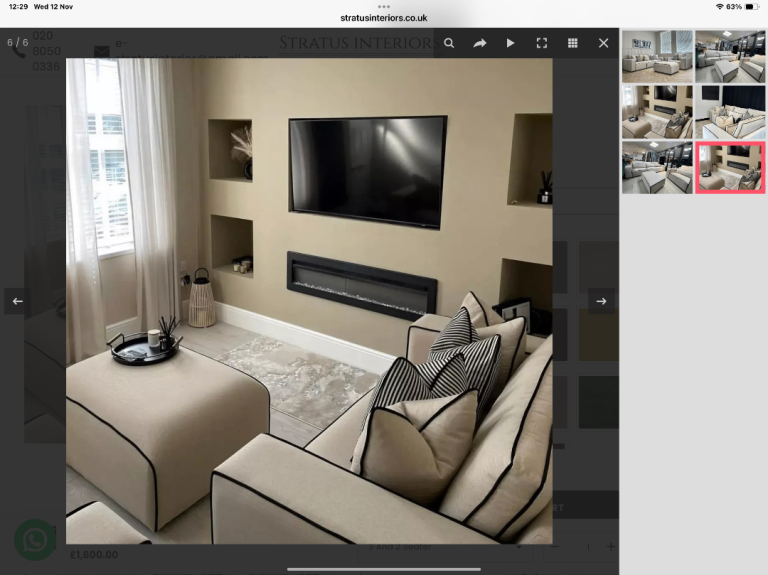Close the image lightbox
The image size is (768, 575).
[603, 43]
